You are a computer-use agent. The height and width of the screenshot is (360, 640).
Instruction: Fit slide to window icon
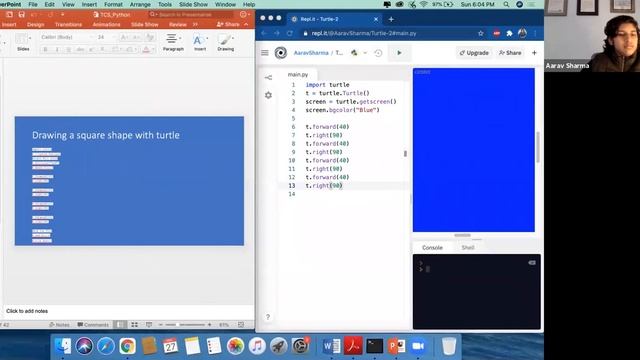pyautogui.click(x=241, y=324)
